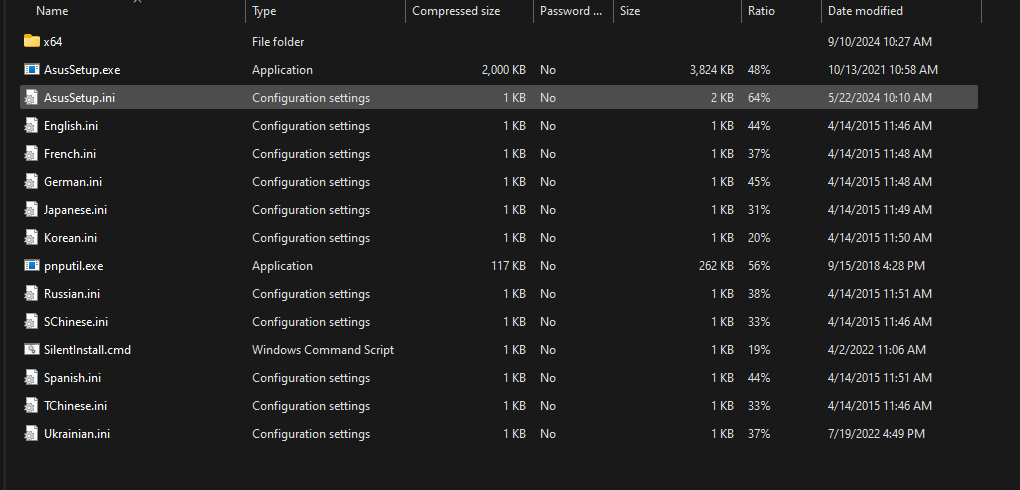1020x490 pixels.
Task: Click the 31% ratio value
Action: [x=759, y=210]
